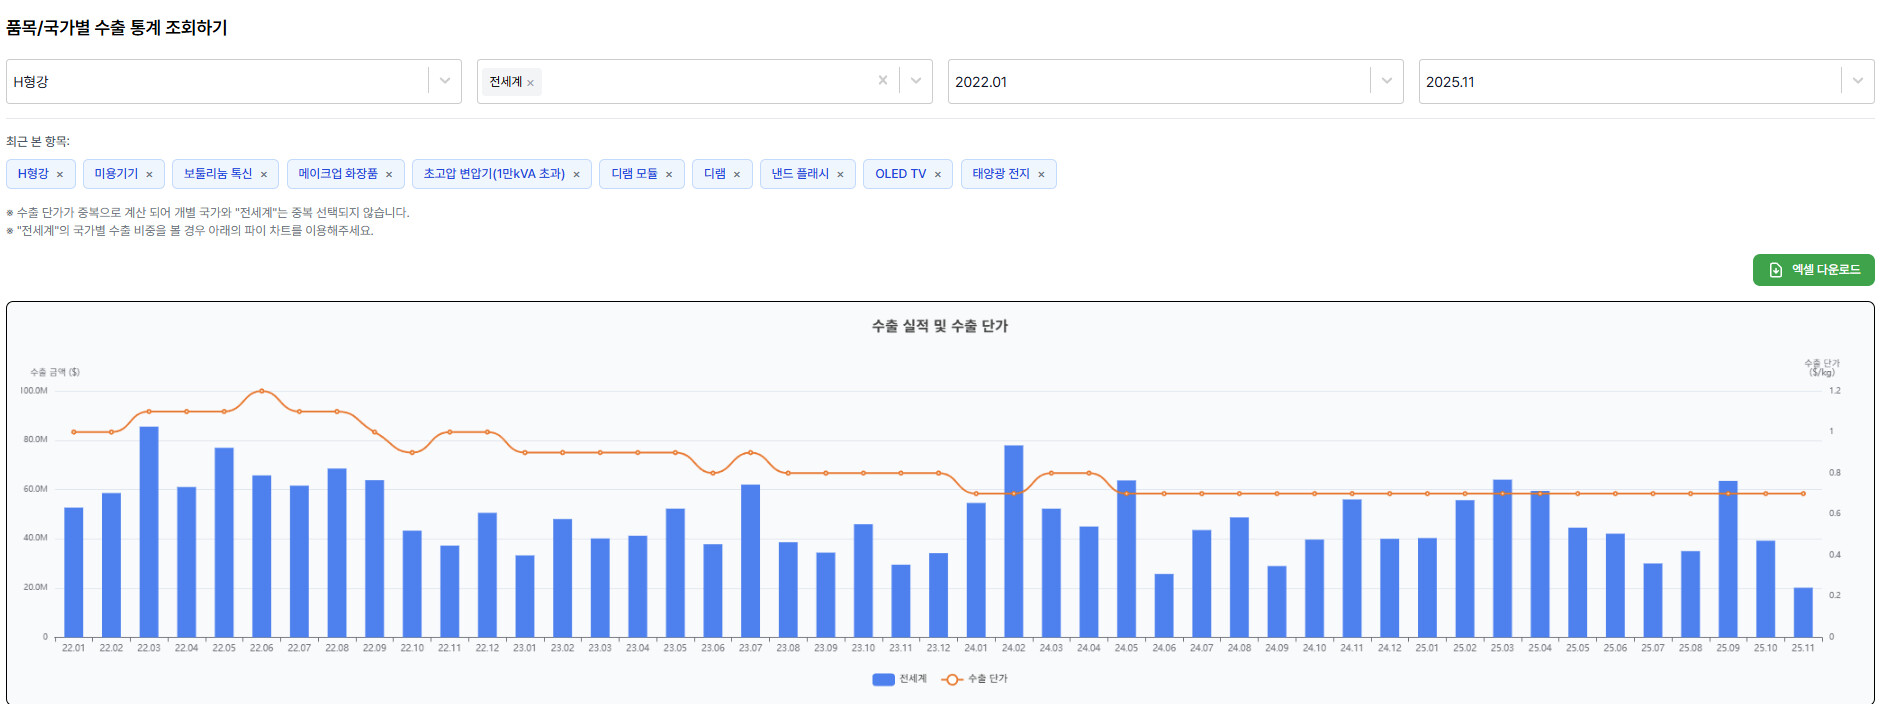Open the country selector dropdown arrow

click(915, 81)
